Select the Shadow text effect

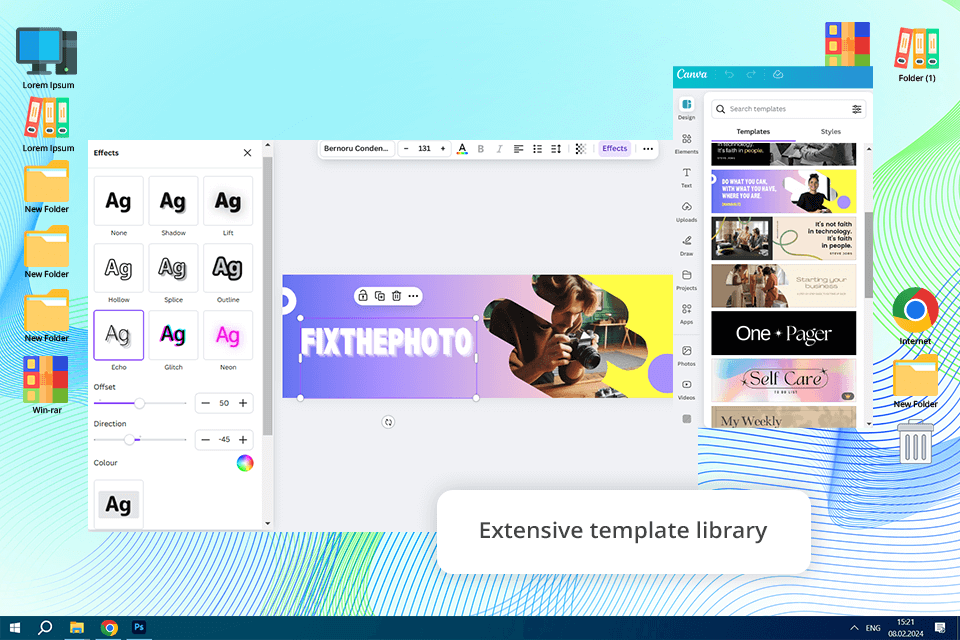tap(173, 201)
